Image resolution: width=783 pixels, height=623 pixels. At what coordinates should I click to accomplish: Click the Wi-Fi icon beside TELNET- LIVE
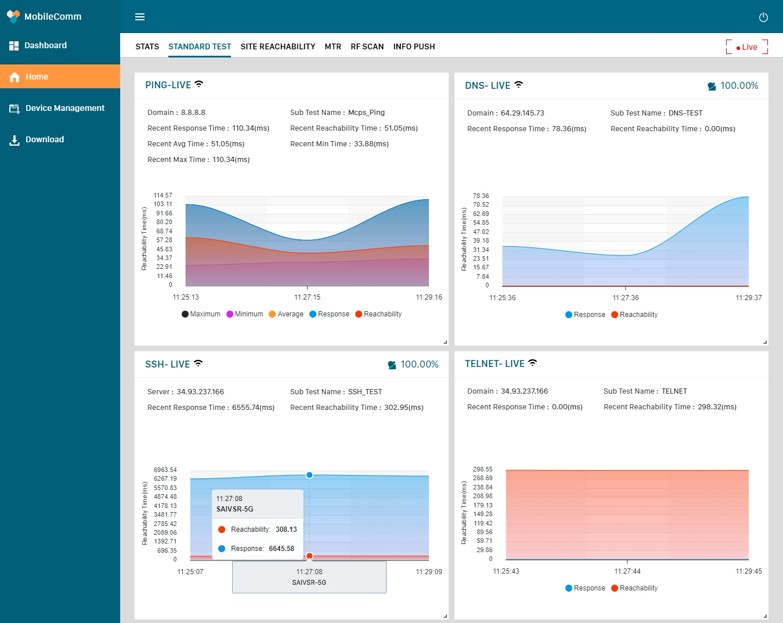533,364
